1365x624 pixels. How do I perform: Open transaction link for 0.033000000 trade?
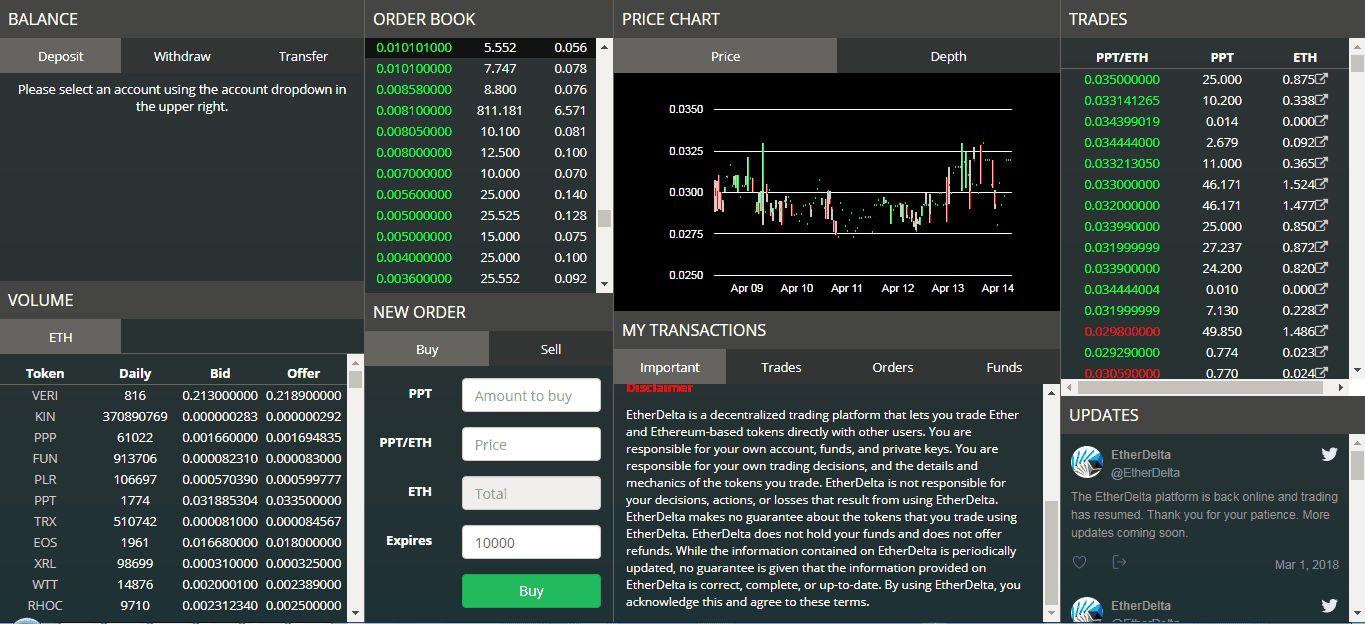click(x=1322, y=184)
